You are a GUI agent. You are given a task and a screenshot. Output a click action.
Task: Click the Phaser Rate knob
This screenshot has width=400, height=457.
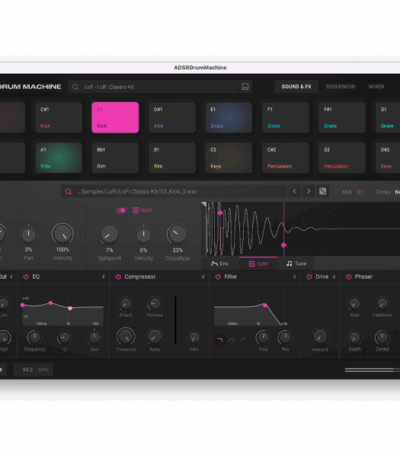(354, 304)
